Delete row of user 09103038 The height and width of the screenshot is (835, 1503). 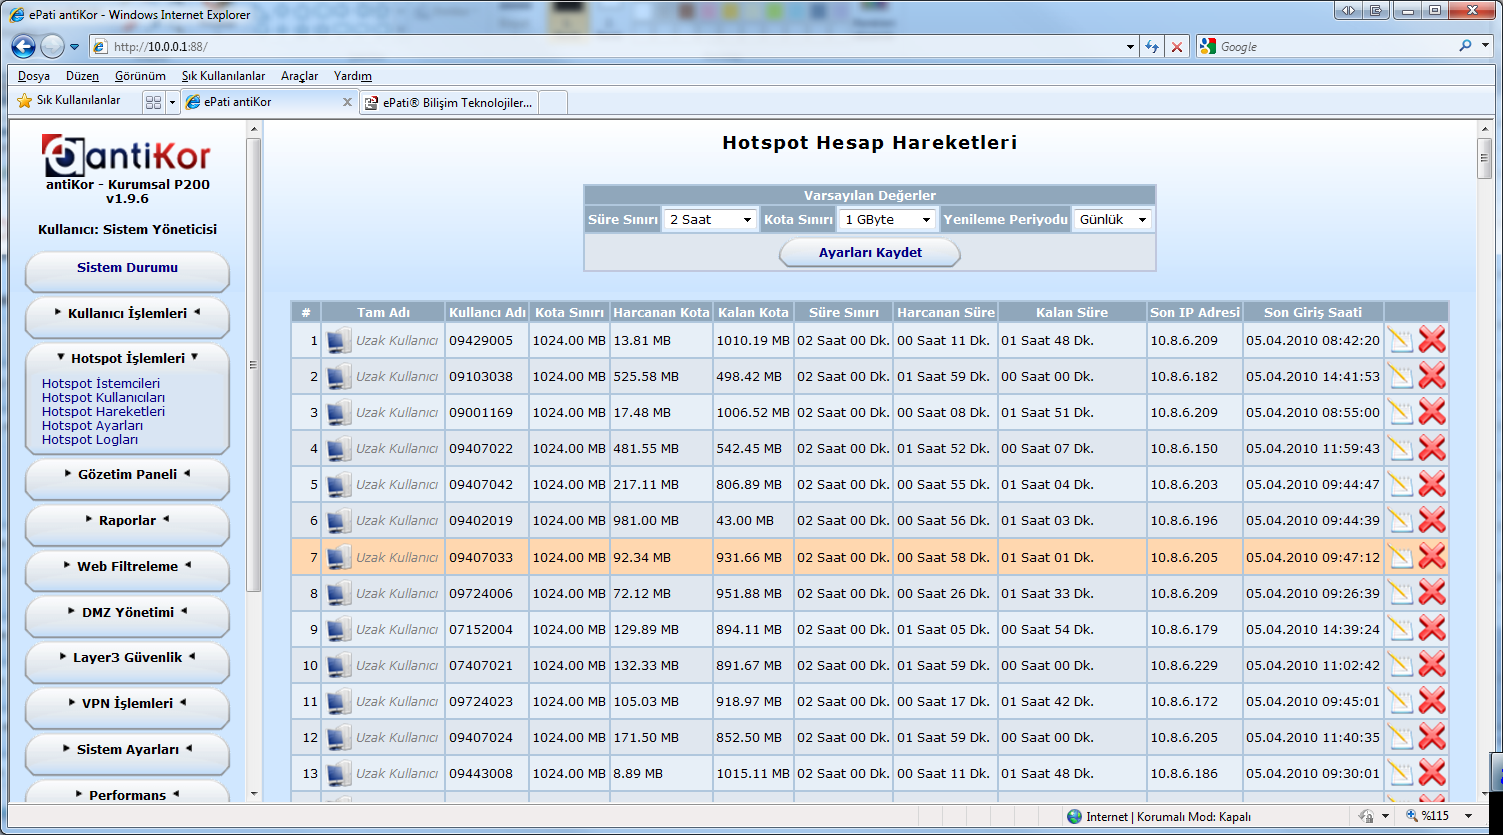coord(1432,376)
